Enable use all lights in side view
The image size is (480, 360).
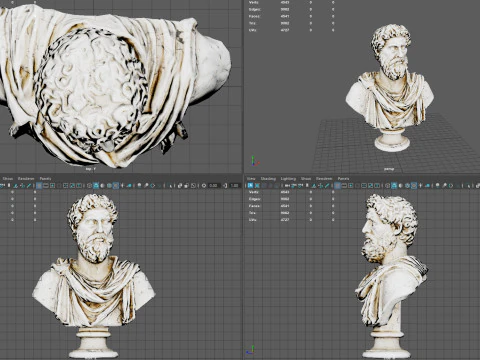(421, 185)
